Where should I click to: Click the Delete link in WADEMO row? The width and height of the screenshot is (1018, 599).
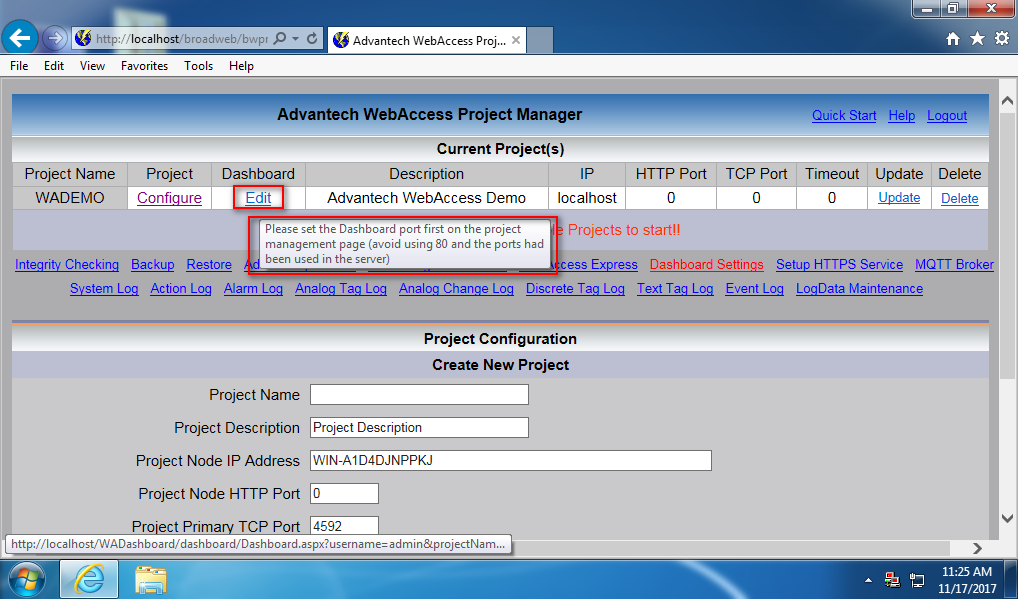[x=960, y=199]
